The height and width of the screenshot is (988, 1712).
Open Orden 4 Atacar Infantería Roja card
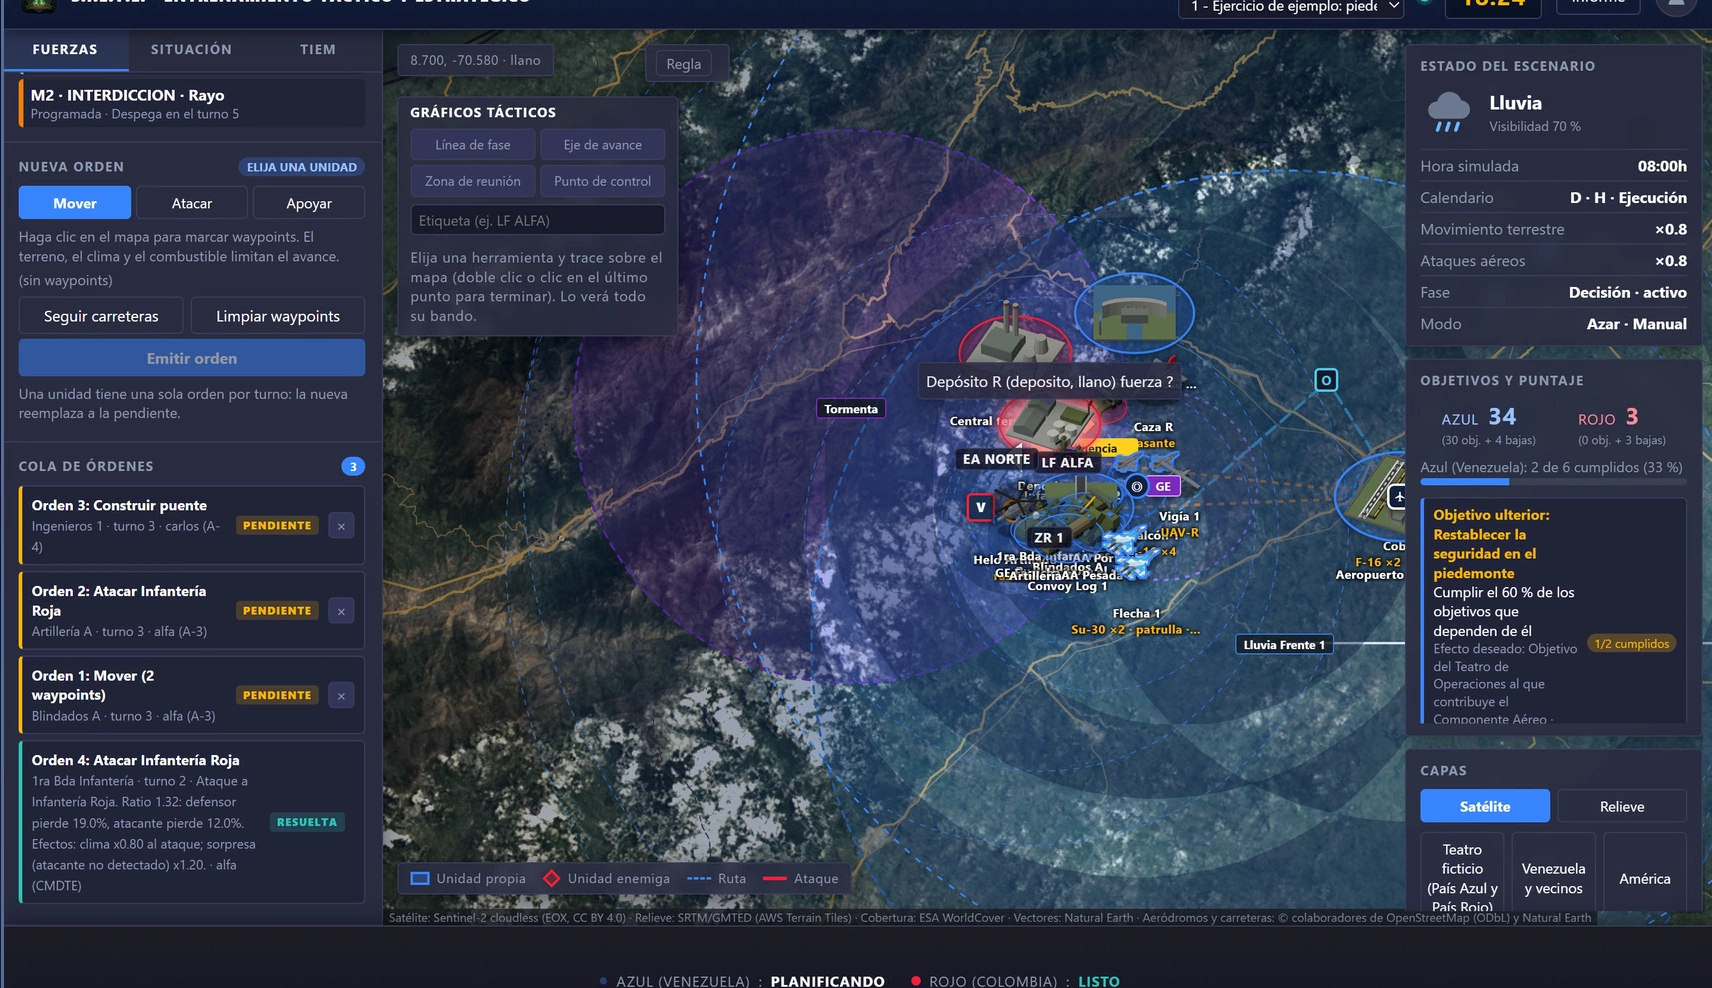coord(192,822)
